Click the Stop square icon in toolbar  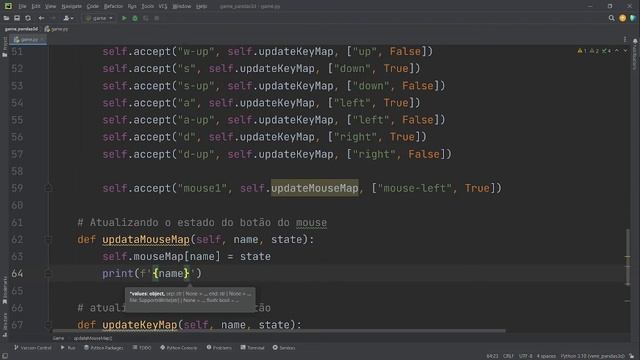157,18
